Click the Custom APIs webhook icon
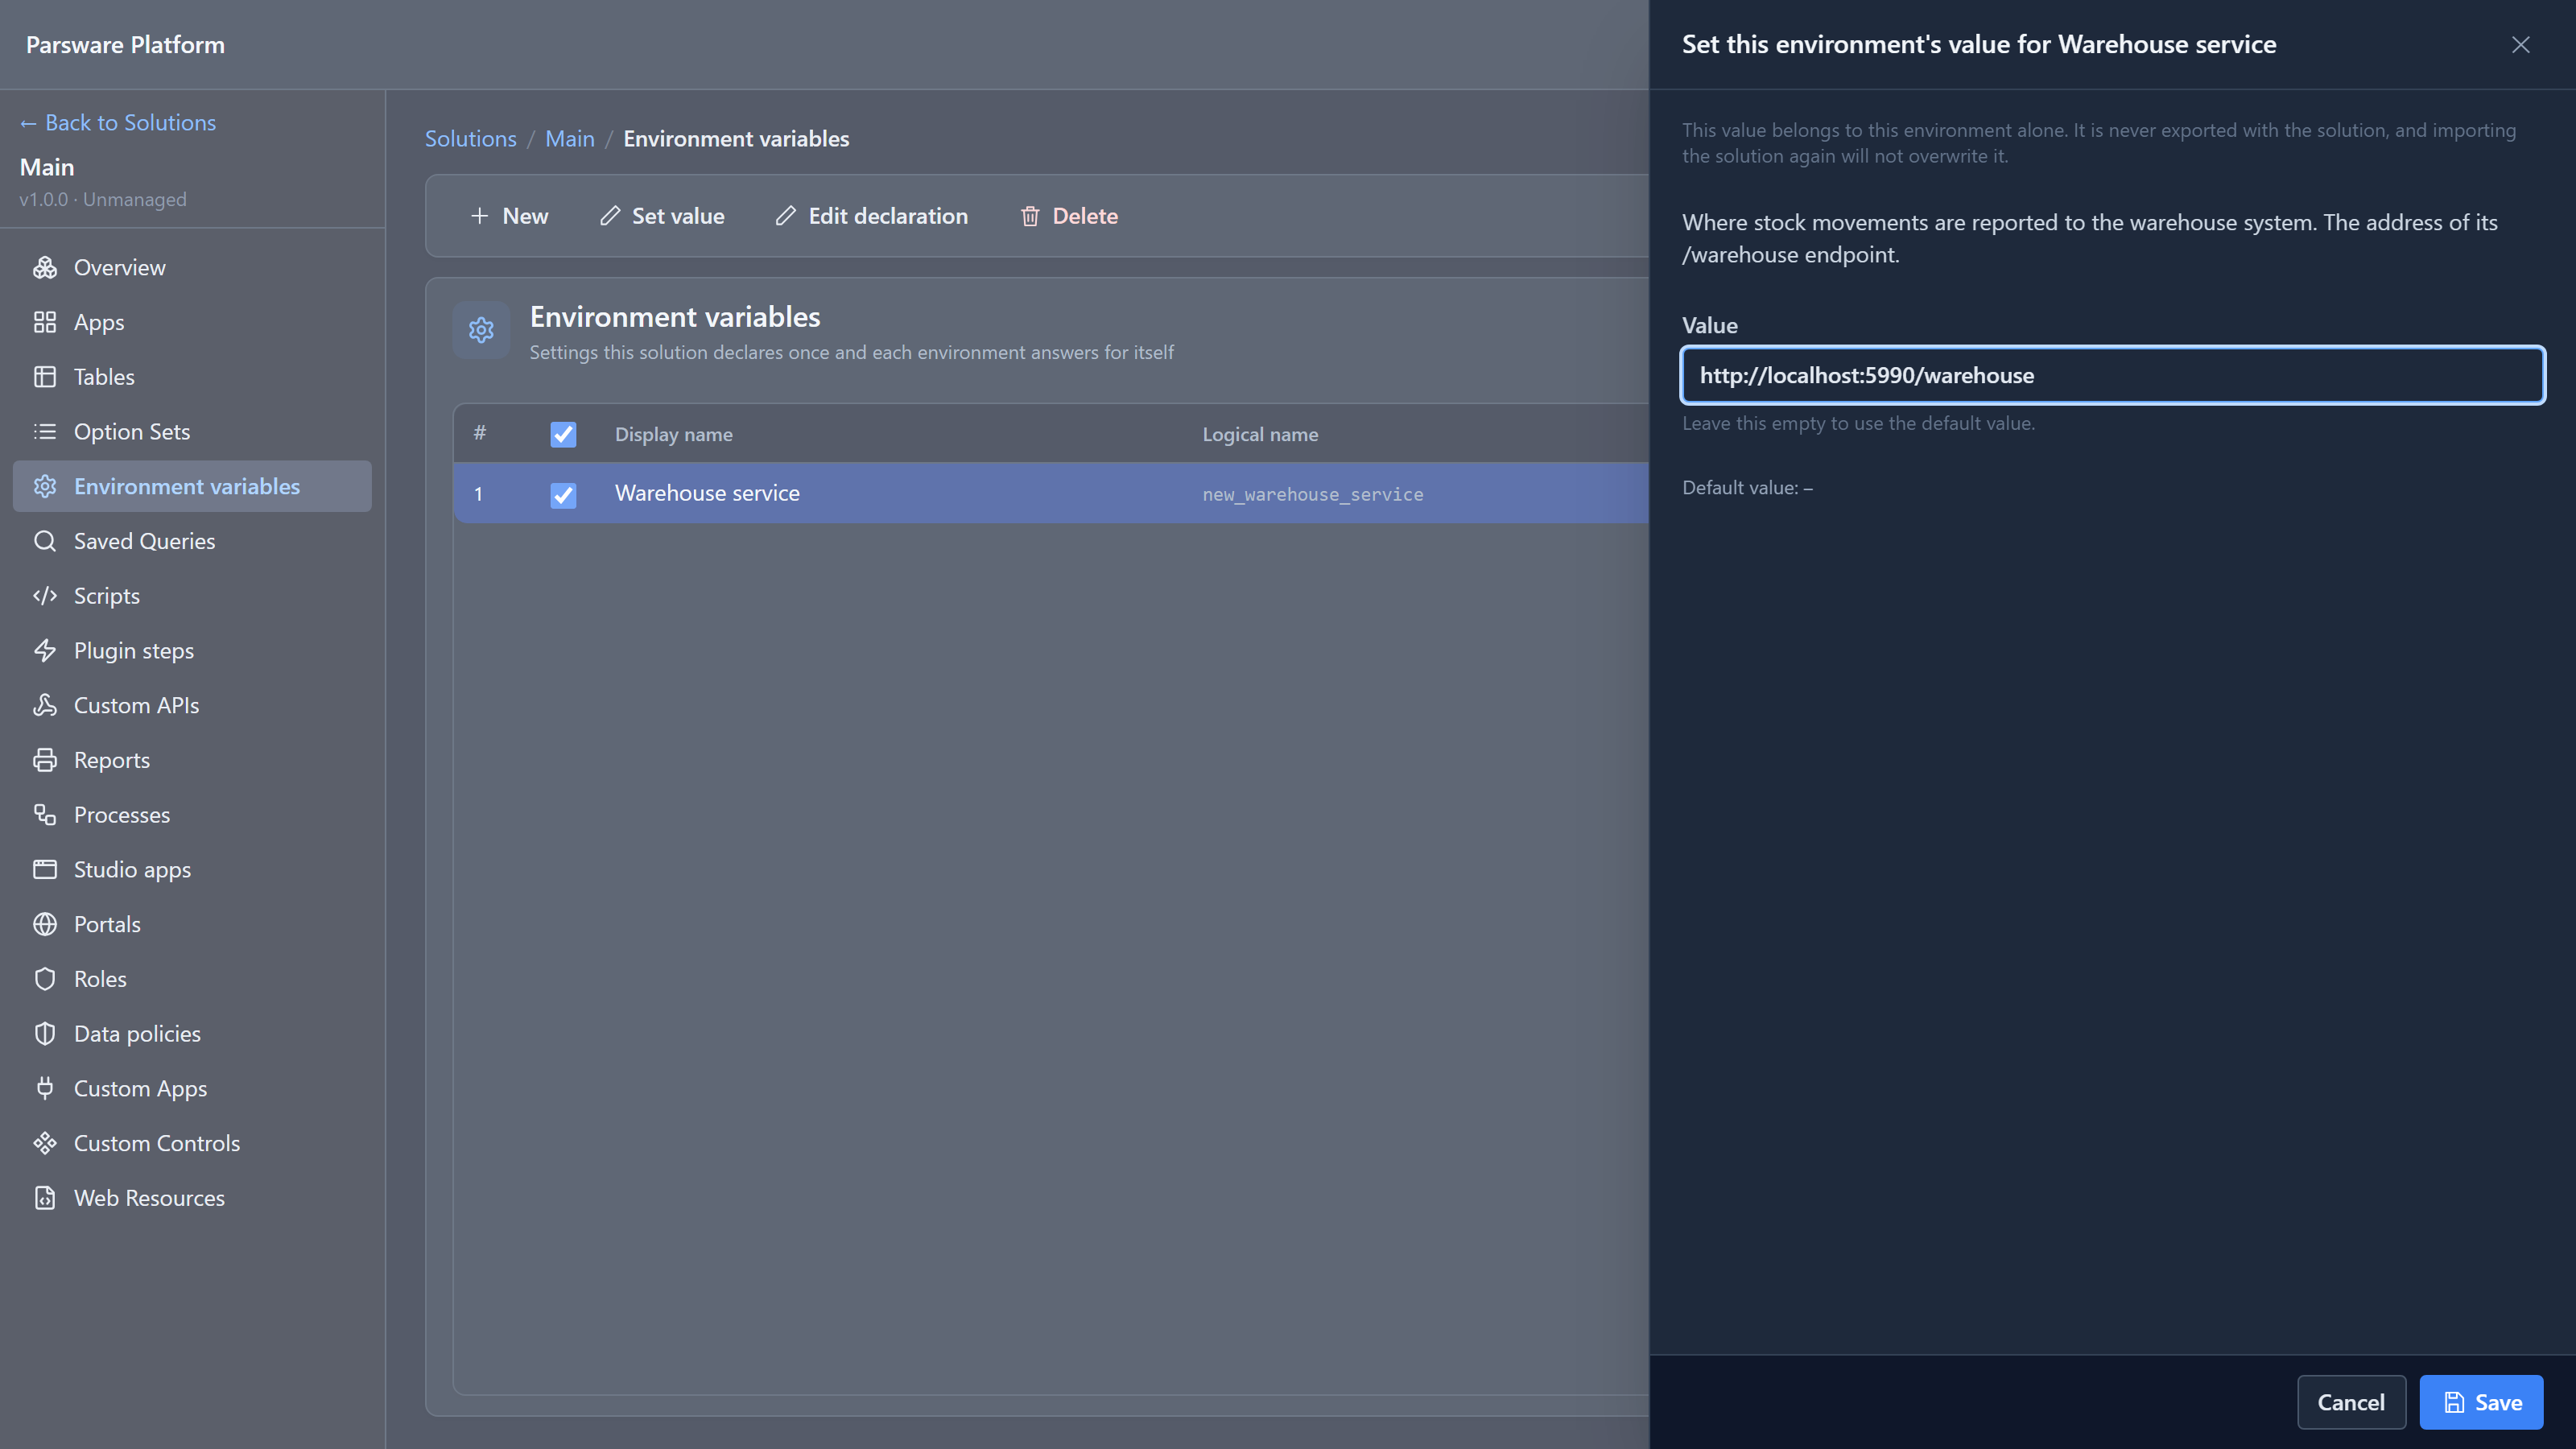The image size is (2576, 1449). 45,705
